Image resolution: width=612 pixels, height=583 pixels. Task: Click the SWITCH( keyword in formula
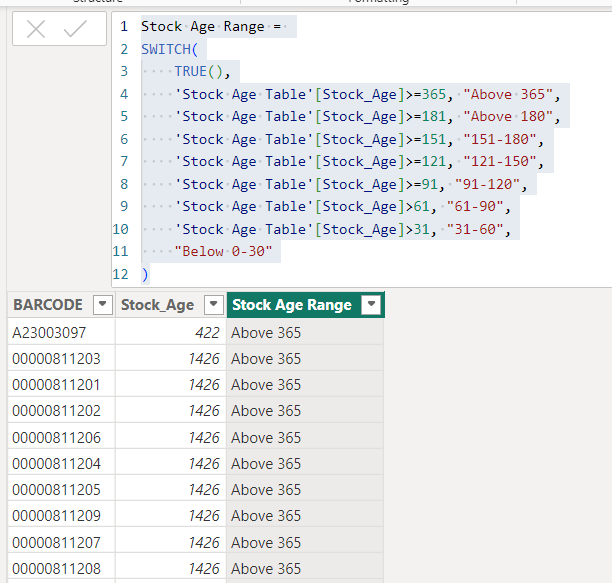pos(170,49)
